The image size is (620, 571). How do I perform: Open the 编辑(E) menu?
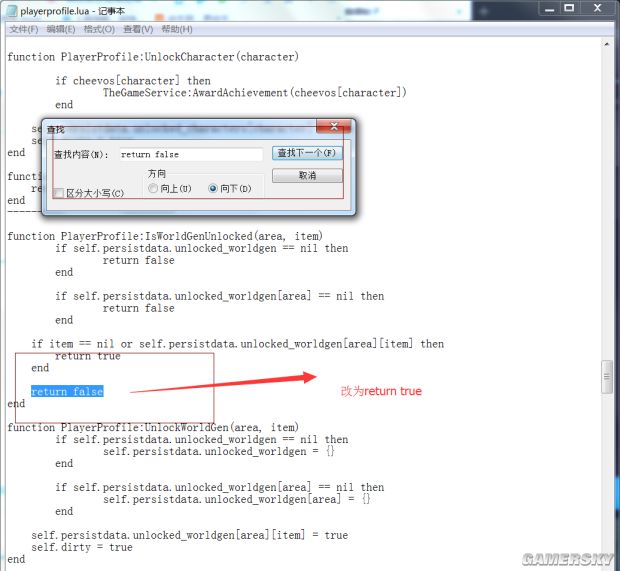(59, 29)
